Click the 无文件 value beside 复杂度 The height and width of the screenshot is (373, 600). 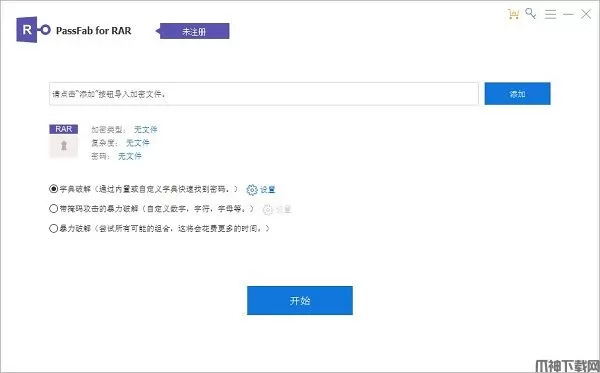[138, 143]
